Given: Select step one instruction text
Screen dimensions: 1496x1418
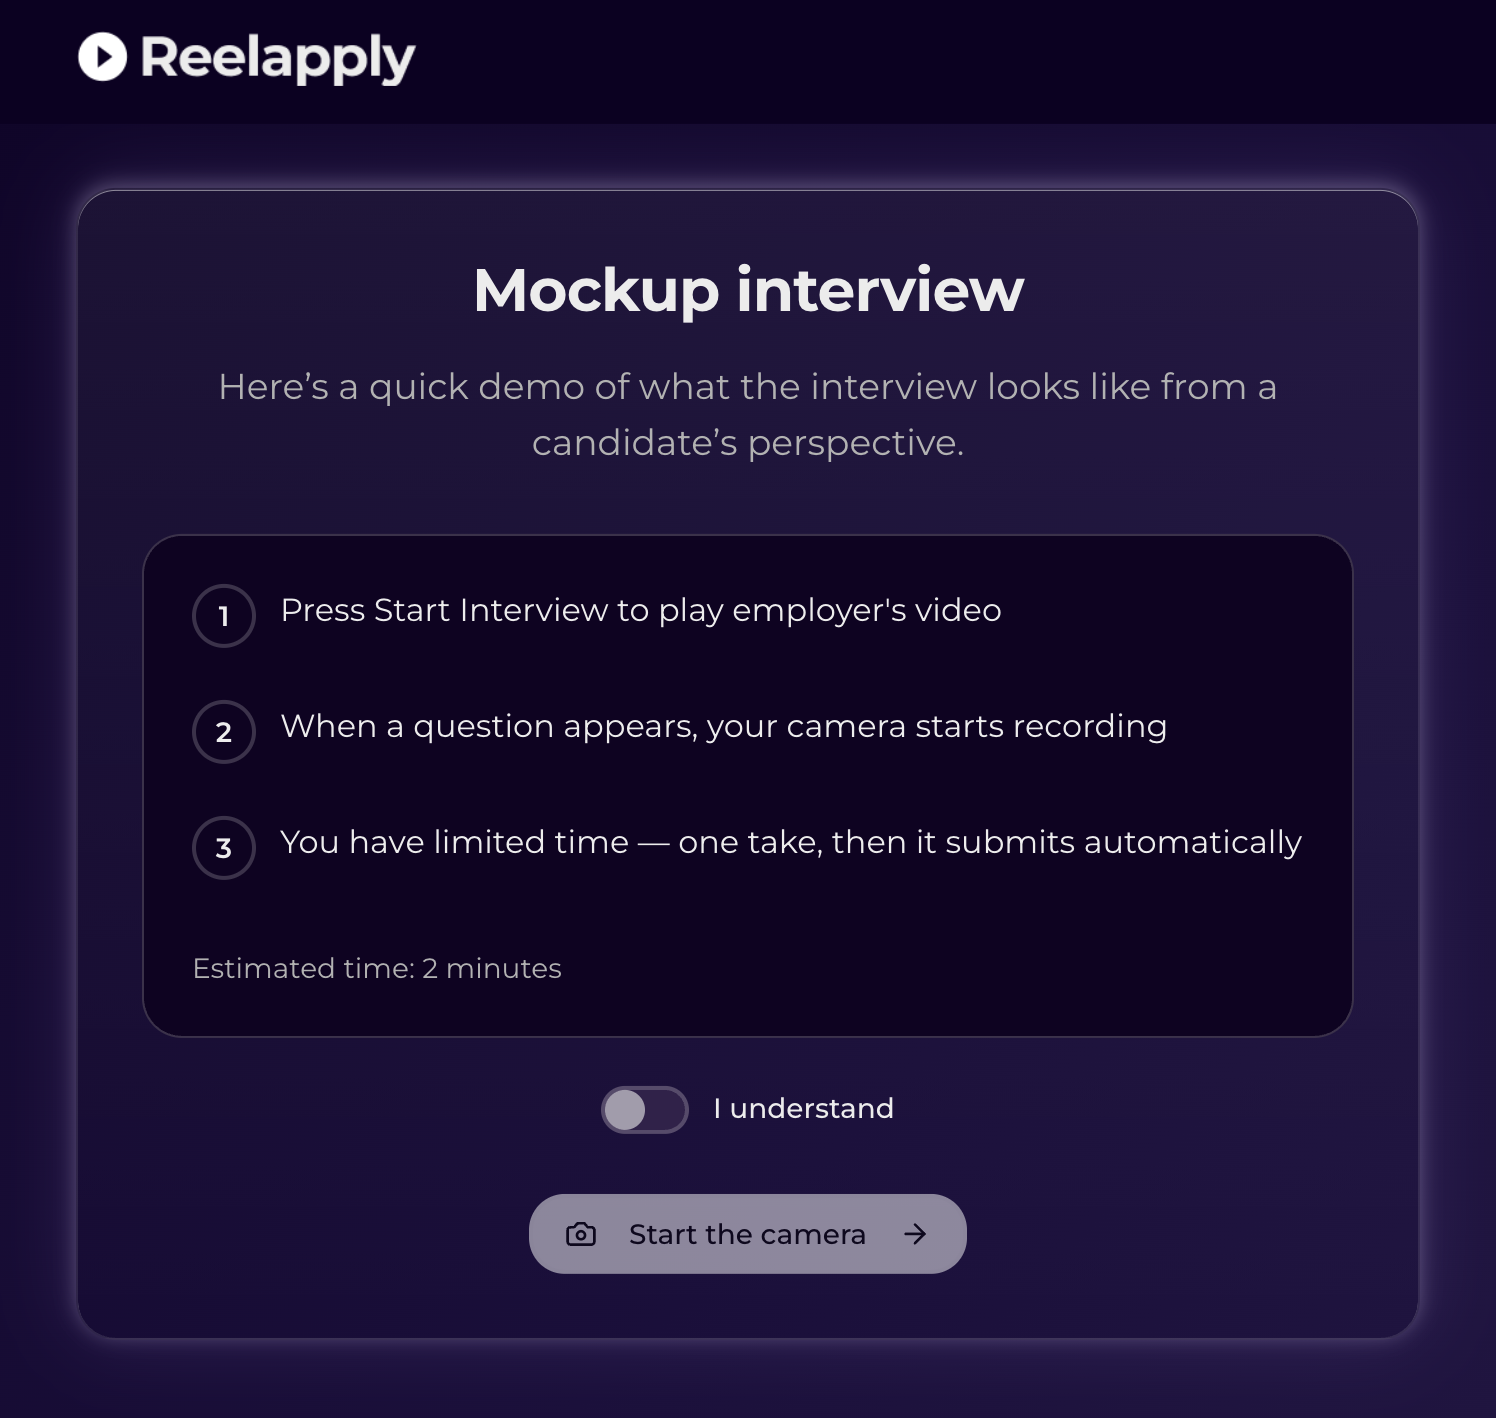Looking at the screenshot, I should 640,610.
